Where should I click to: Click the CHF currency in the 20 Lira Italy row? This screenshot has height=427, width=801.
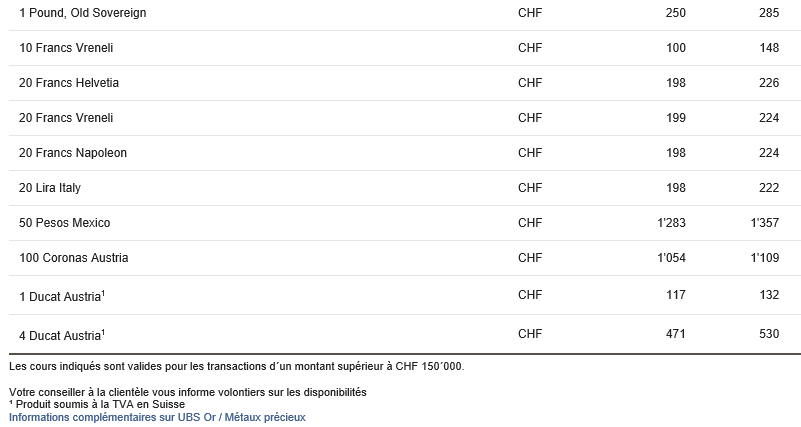[x=530, y=188]
